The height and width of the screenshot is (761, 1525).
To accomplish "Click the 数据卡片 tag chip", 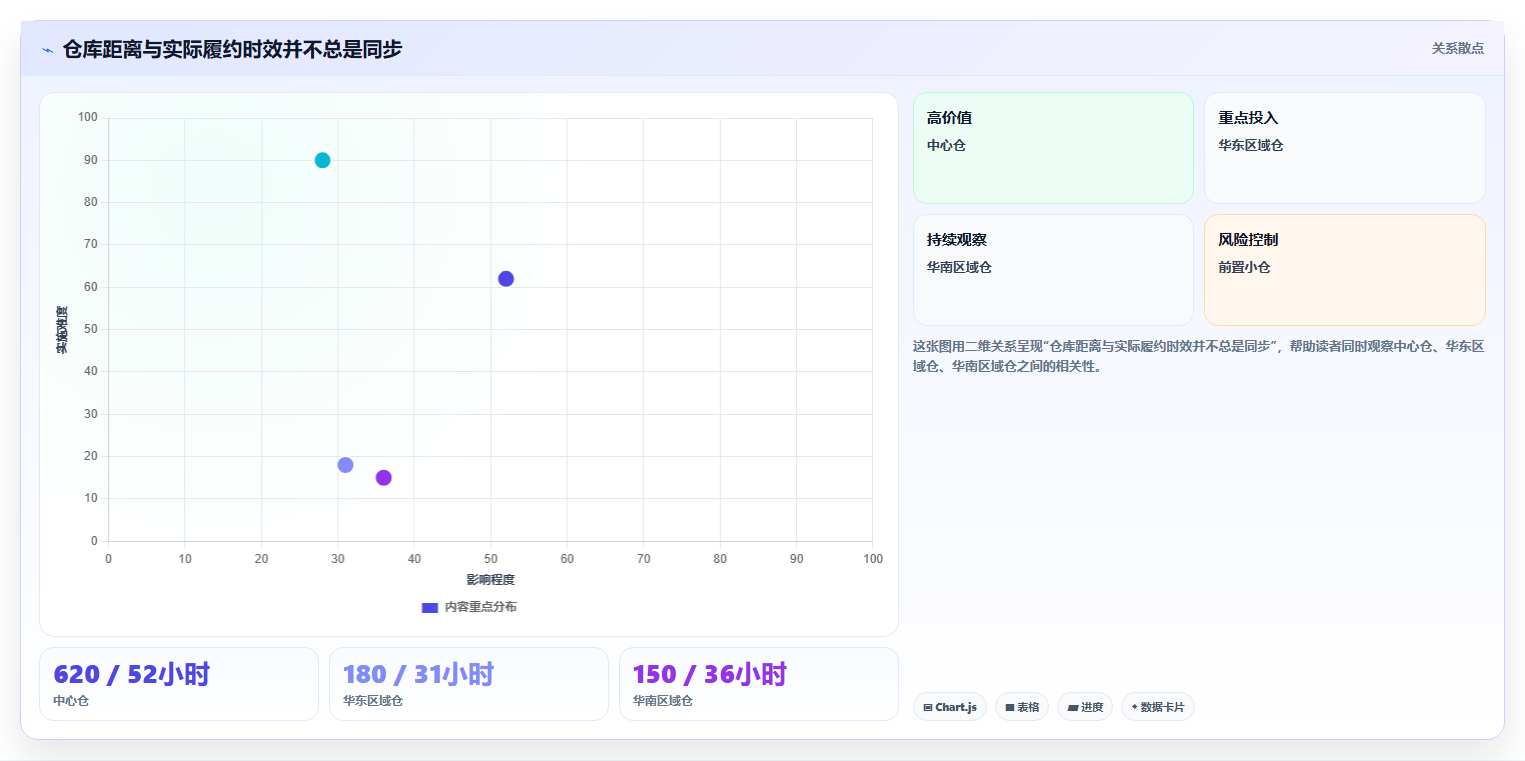I will tap(1158, 707).
